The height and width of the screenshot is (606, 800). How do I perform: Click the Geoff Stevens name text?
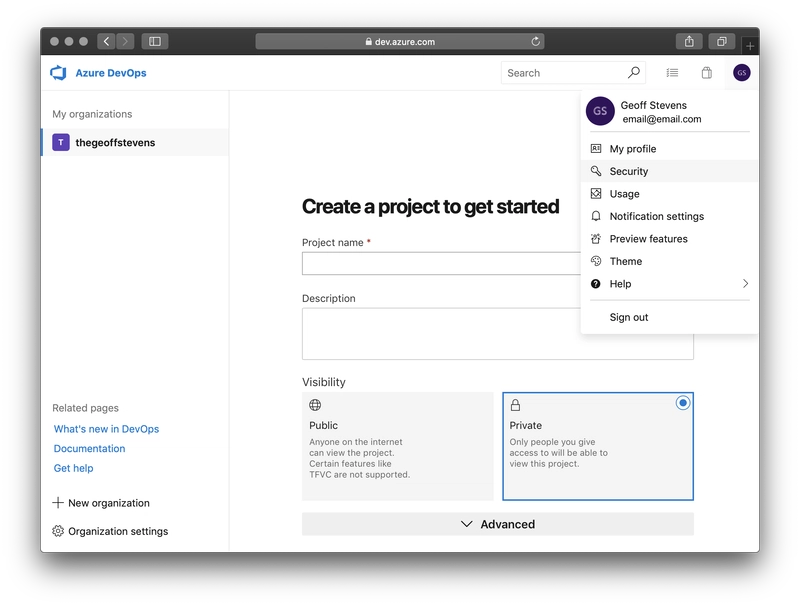coord(654,105)
